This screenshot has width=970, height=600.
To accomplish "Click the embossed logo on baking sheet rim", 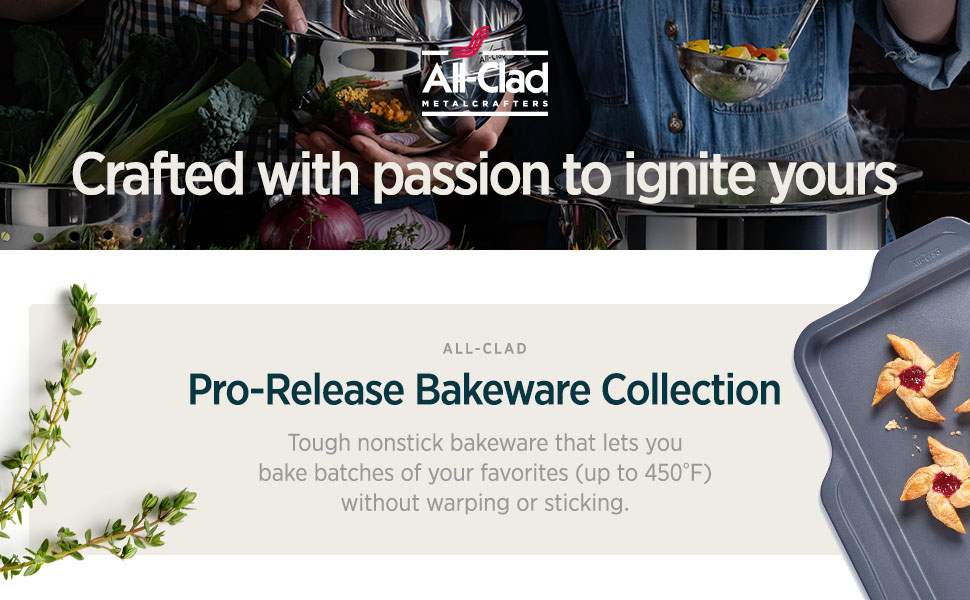I will [x=925, y=257].
